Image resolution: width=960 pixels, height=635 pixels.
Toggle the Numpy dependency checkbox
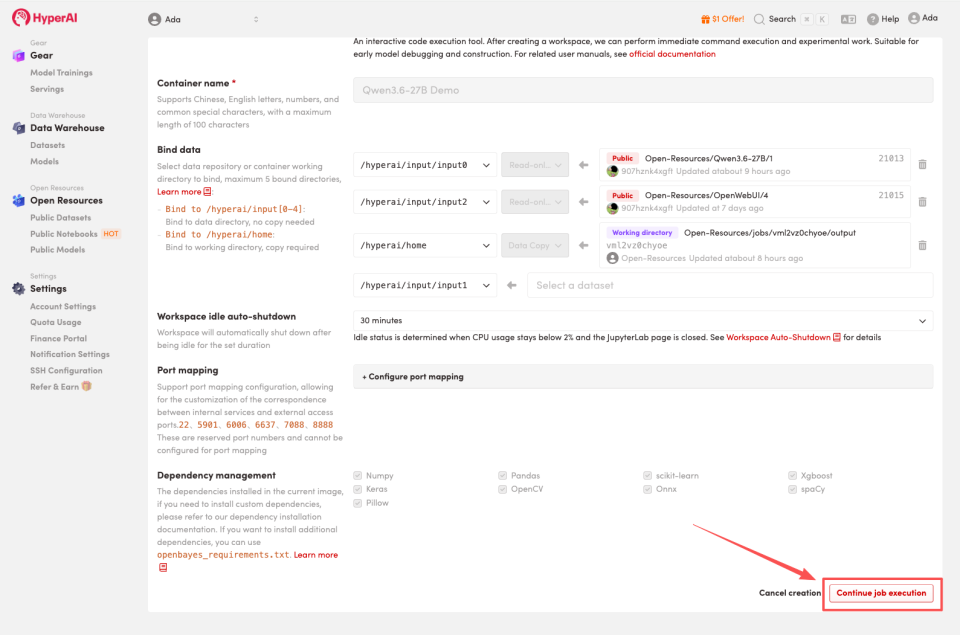[358, 476]
